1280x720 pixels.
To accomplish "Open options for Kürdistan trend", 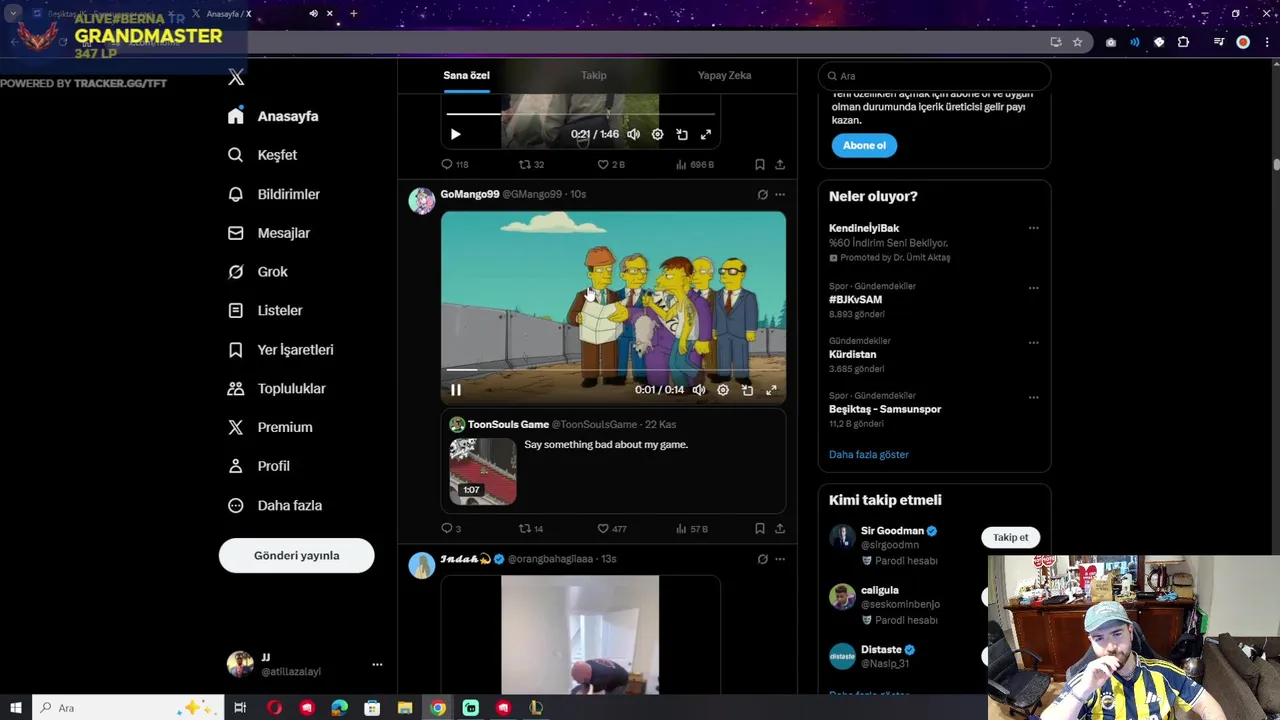I will click(1033, 343).
